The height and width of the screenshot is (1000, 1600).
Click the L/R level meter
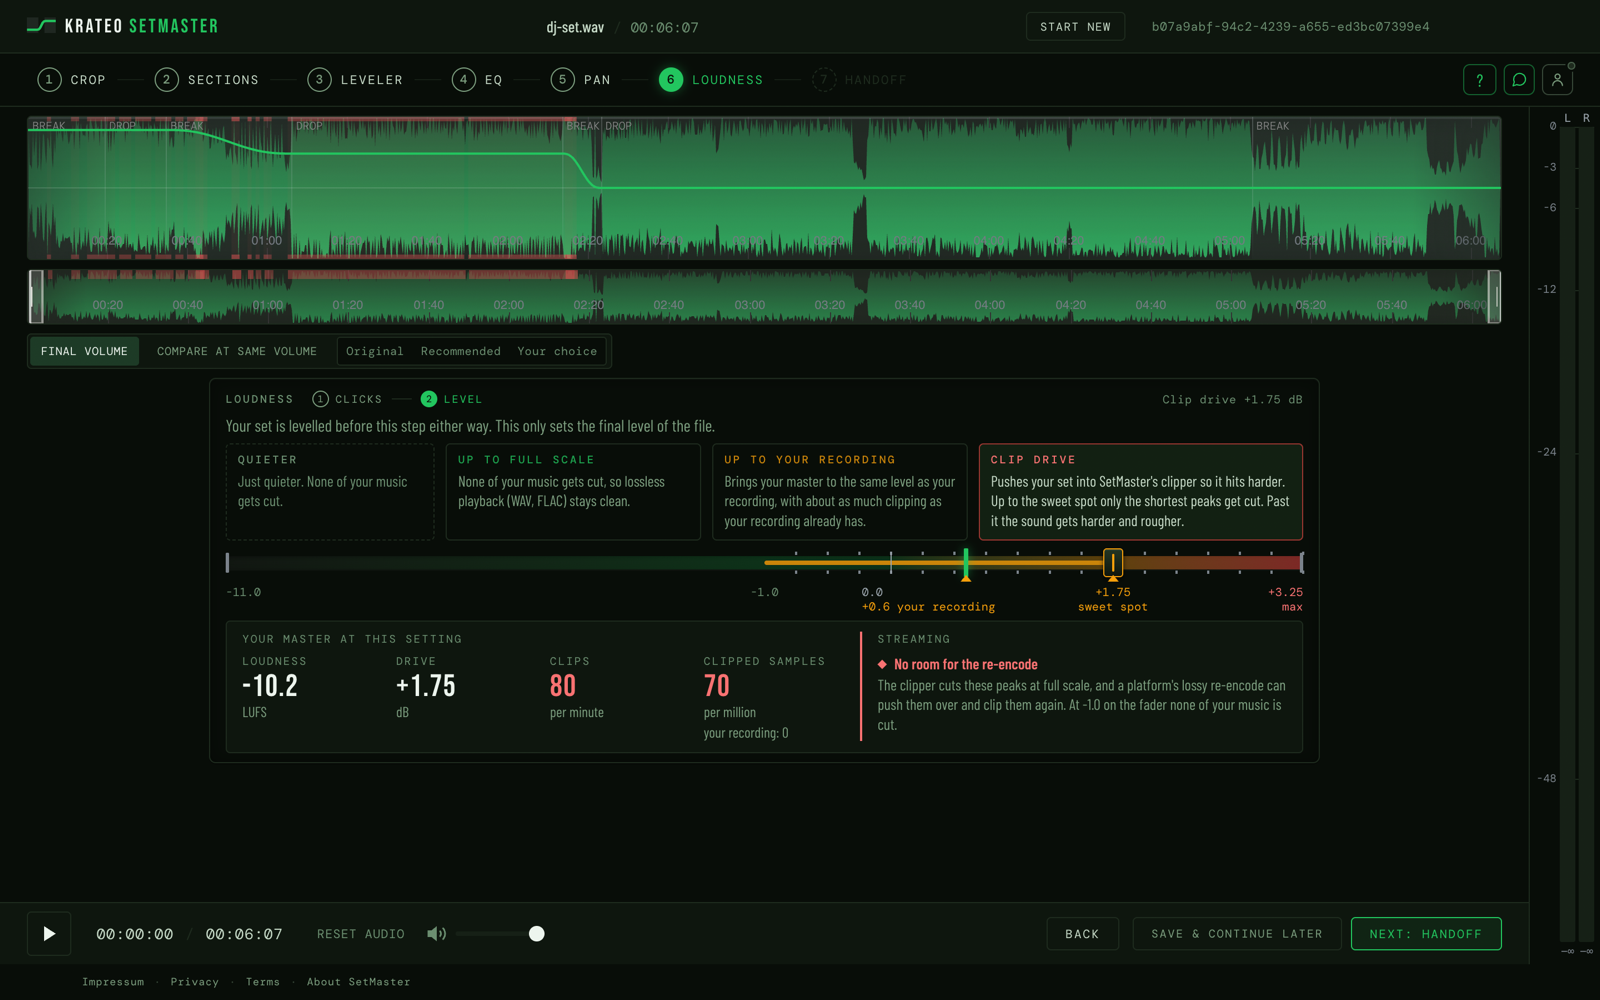1577,535
